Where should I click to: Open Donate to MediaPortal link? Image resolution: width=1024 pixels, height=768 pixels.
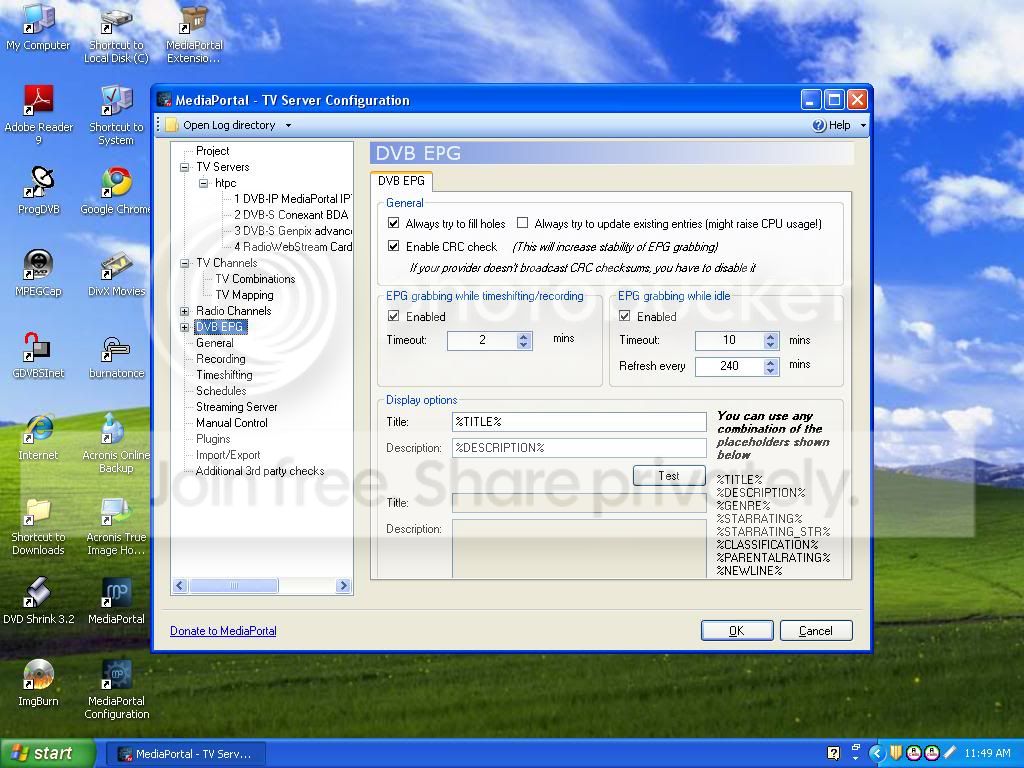(x=223, y=631)
